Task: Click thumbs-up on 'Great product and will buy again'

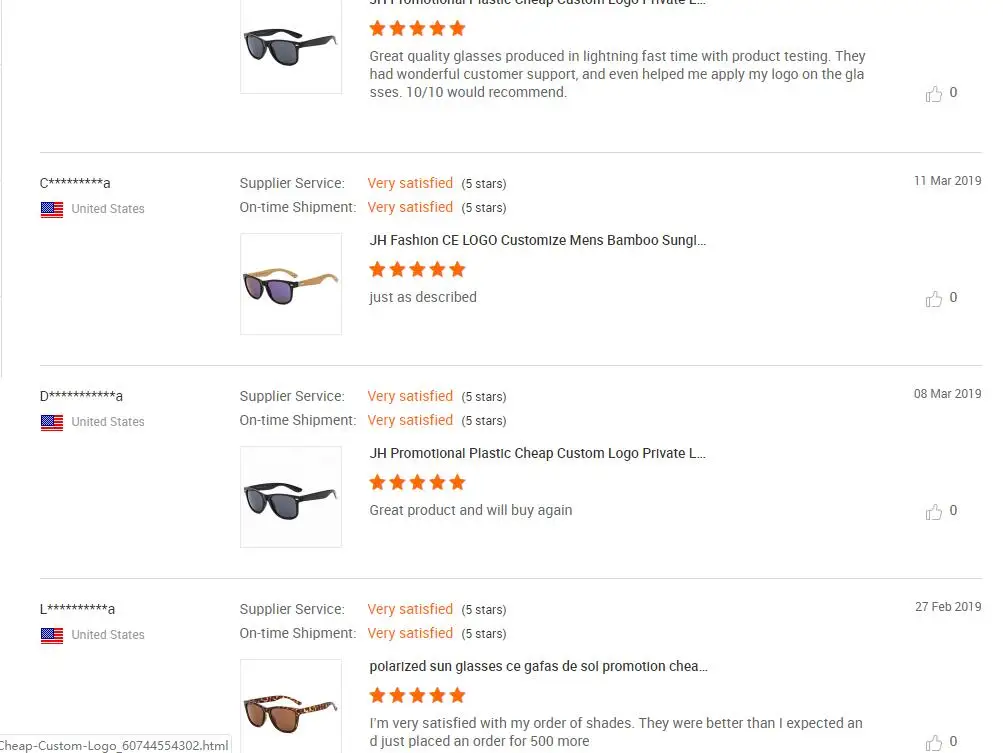Action: click(934, 511)
